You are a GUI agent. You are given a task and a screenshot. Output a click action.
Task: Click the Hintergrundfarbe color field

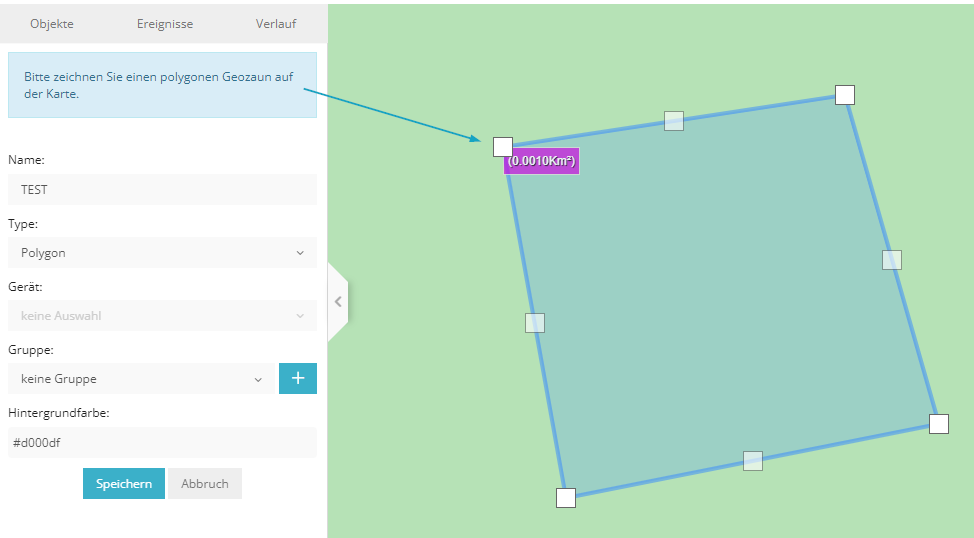(162, 443)
